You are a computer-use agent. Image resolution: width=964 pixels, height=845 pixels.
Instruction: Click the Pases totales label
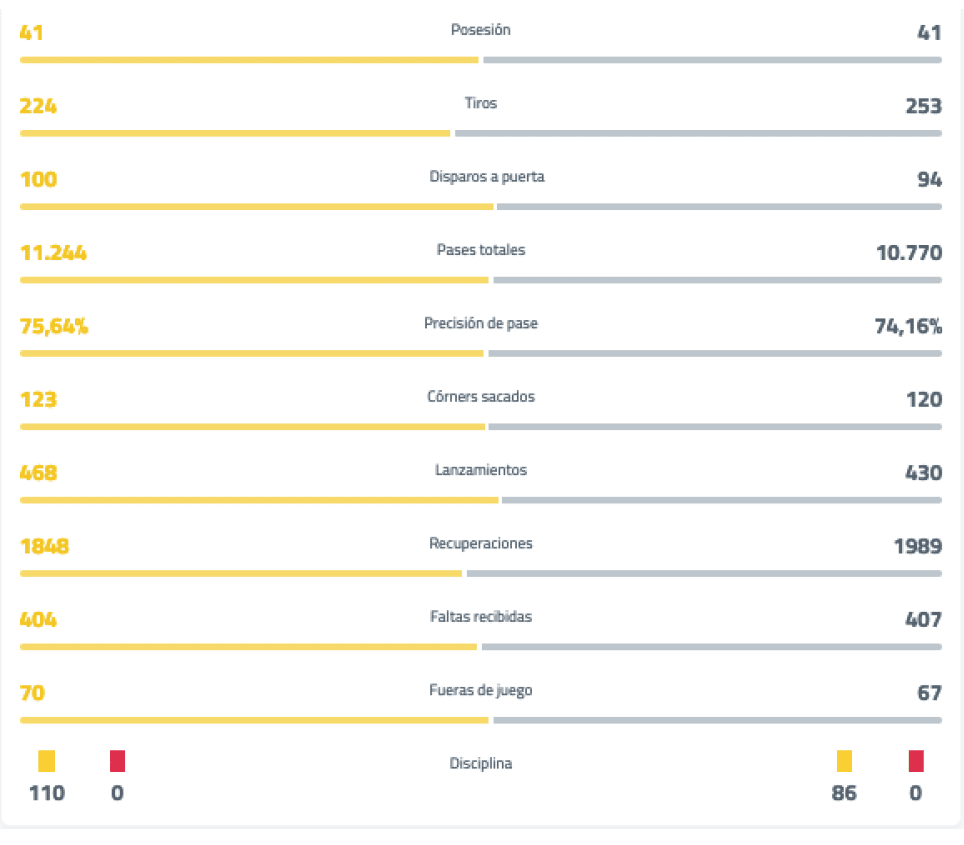[481, 250]
